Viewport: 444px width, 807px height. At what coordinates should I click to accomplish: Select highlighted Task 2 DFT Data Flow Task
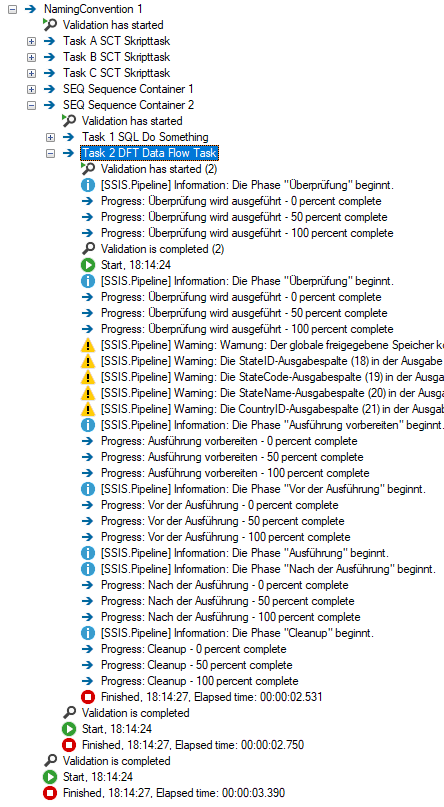click(149, 153)
